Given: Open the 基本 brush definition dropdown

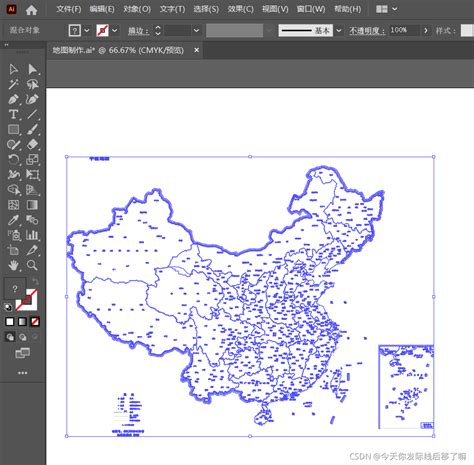Looking at the screenshot, I should click(339, 30).
